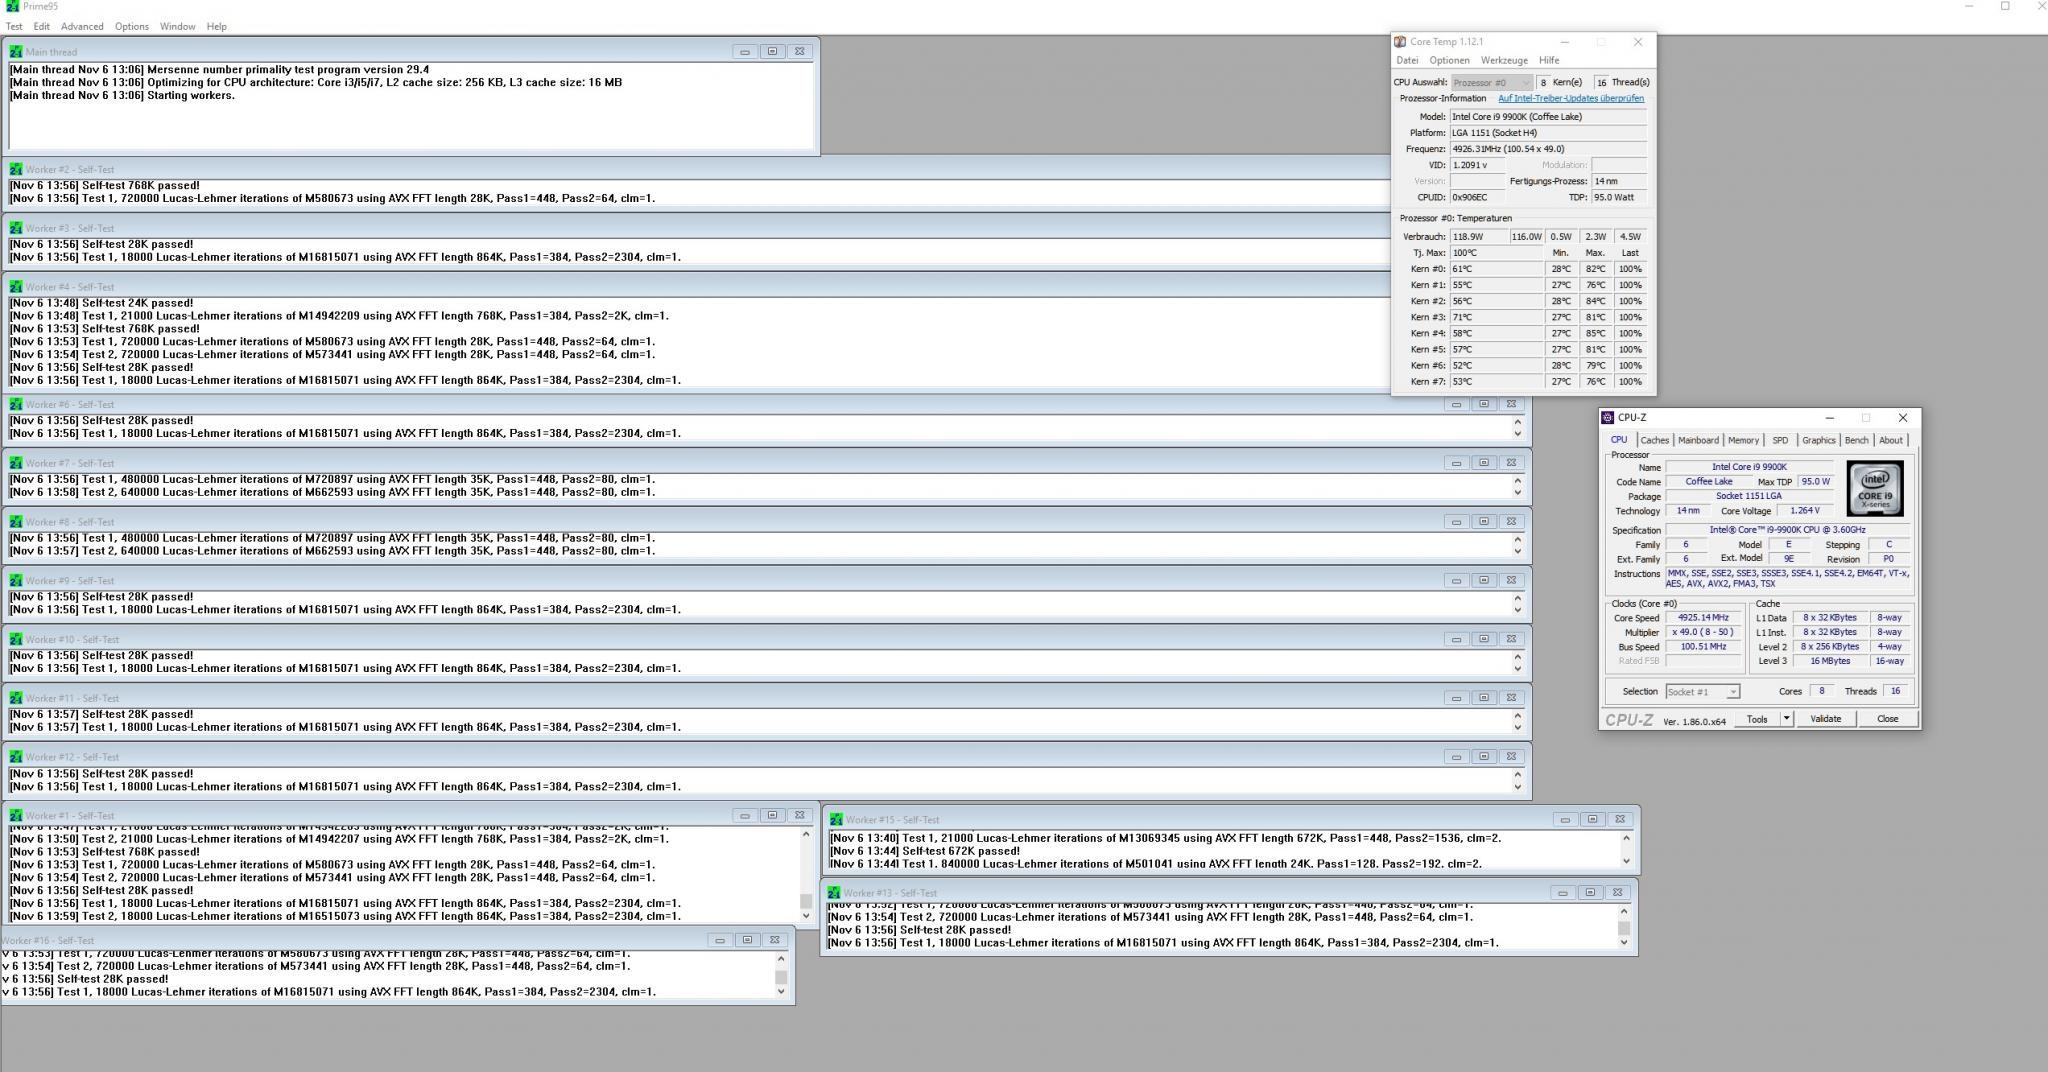Click the Prime95 app icon in title bar
The height and width of the screenshot is (1072, 2048).
point(12,6)
